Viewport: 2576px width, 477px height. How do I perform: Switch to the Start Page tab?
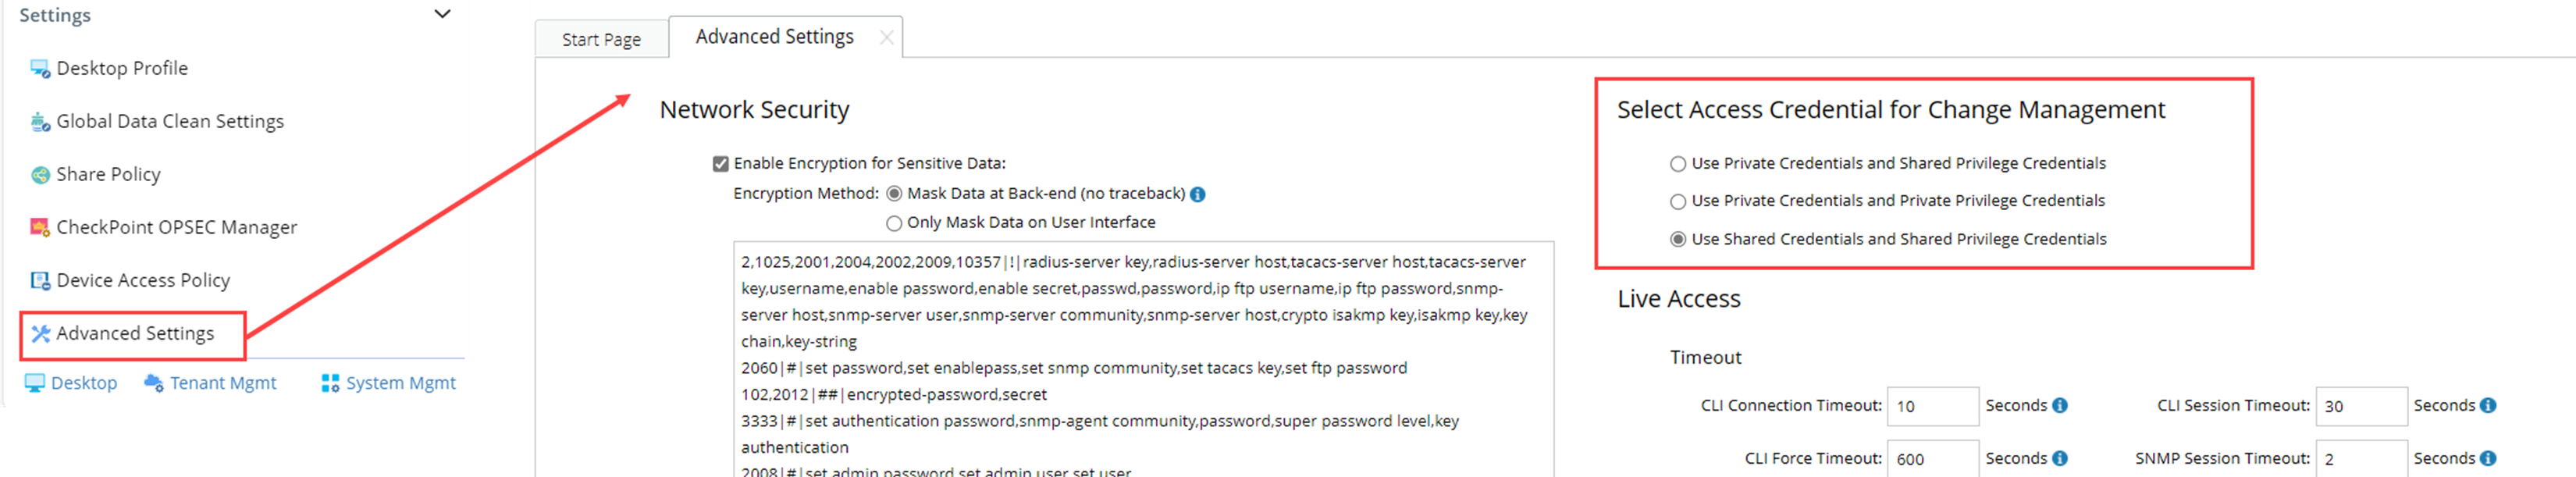pos(601,39)
